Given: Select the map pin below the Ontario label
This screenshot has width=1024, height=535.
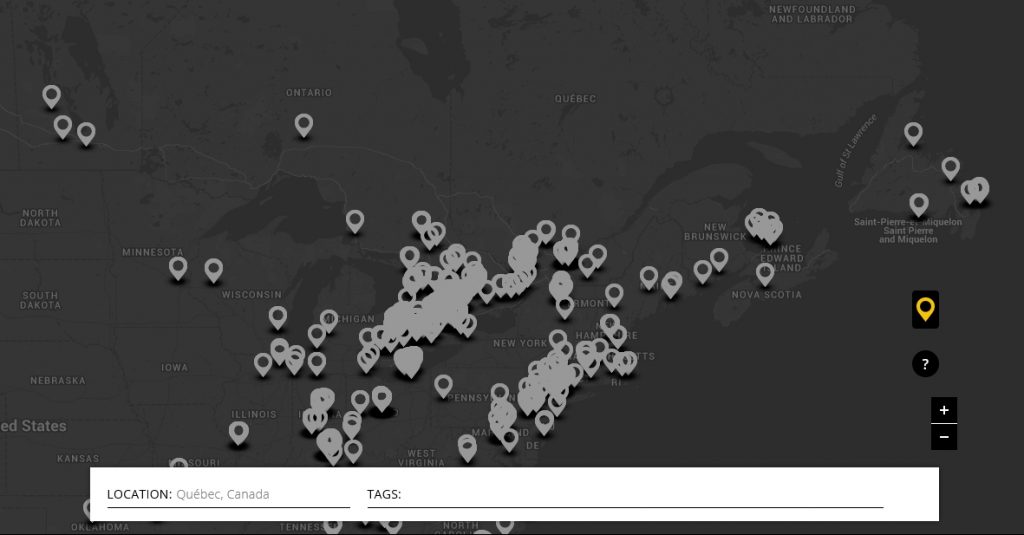Looking at the screenshot, I should pos(304,124).
